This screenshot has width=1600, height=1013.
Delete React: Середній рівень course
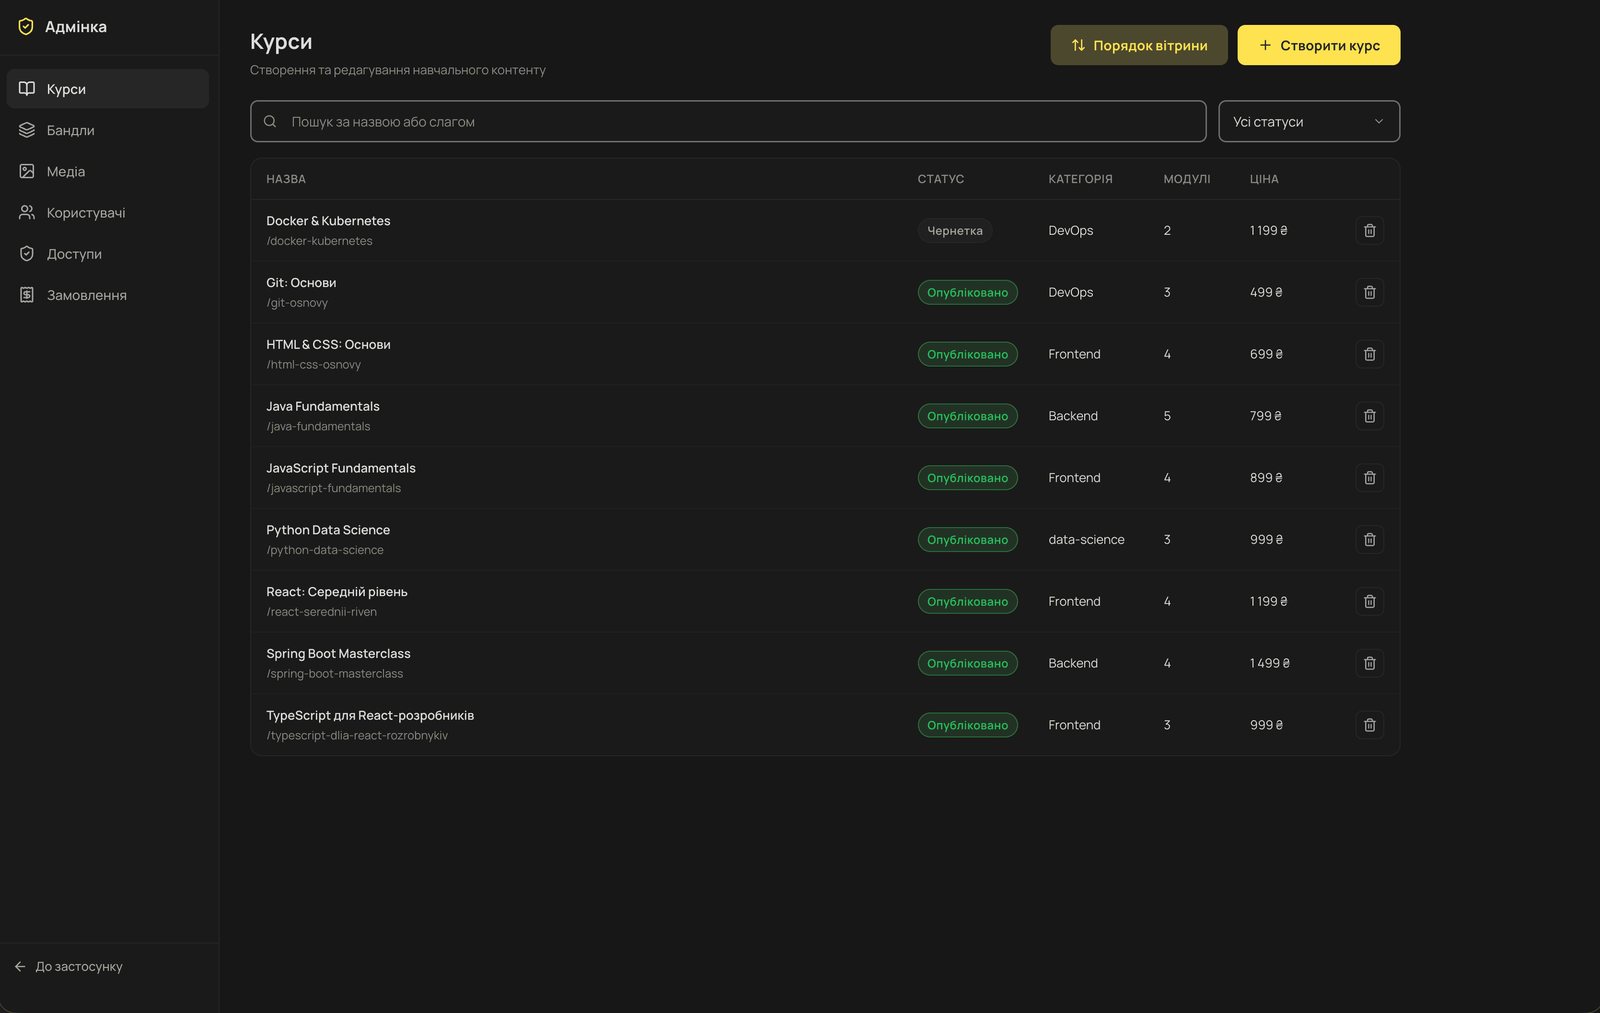click(x=1369, y=601)
